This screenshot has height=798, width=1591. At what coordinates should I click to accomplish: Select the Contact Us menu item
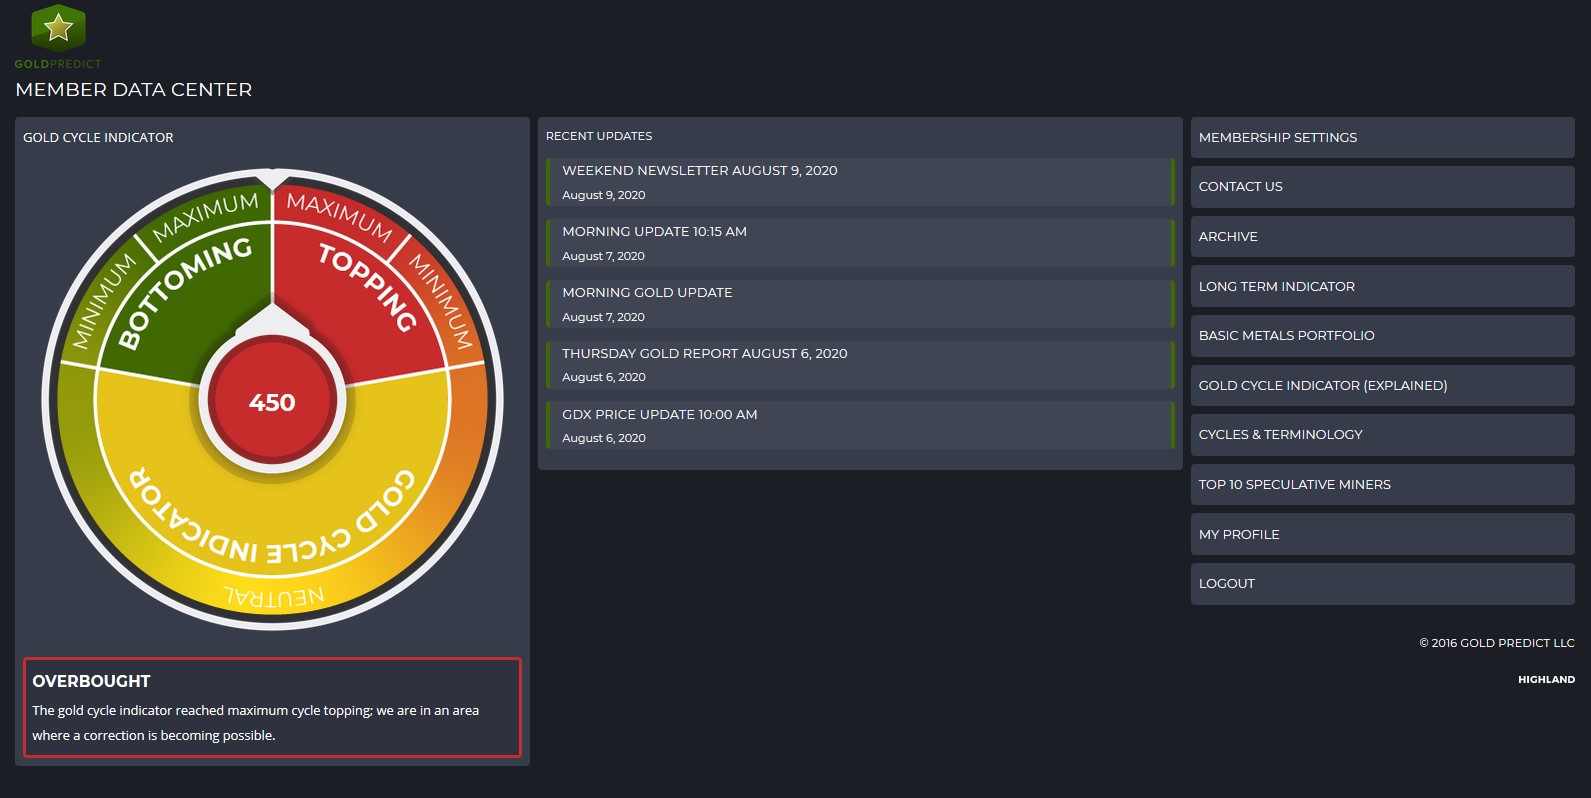click(1381, 187)
